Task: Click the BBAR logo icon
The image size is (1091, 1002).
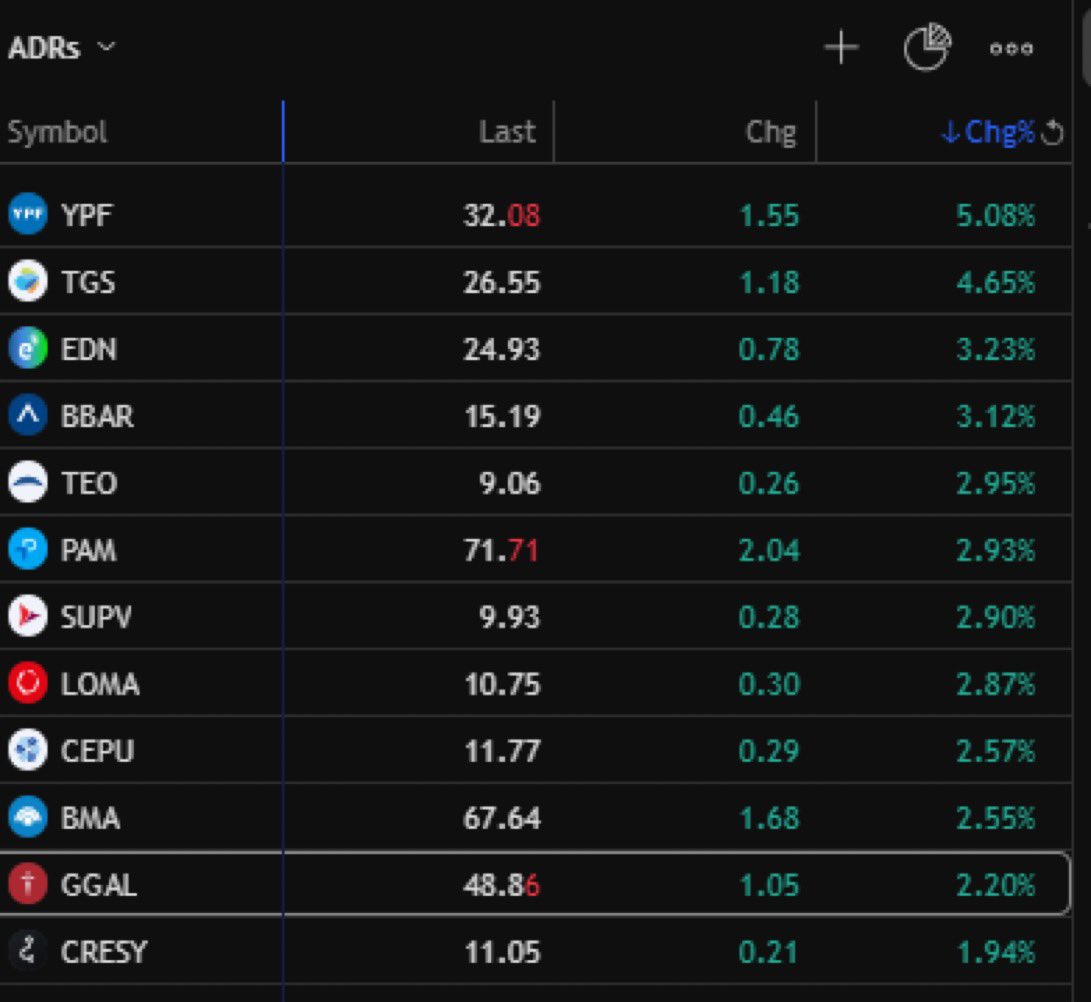Action: click(28, 415)
